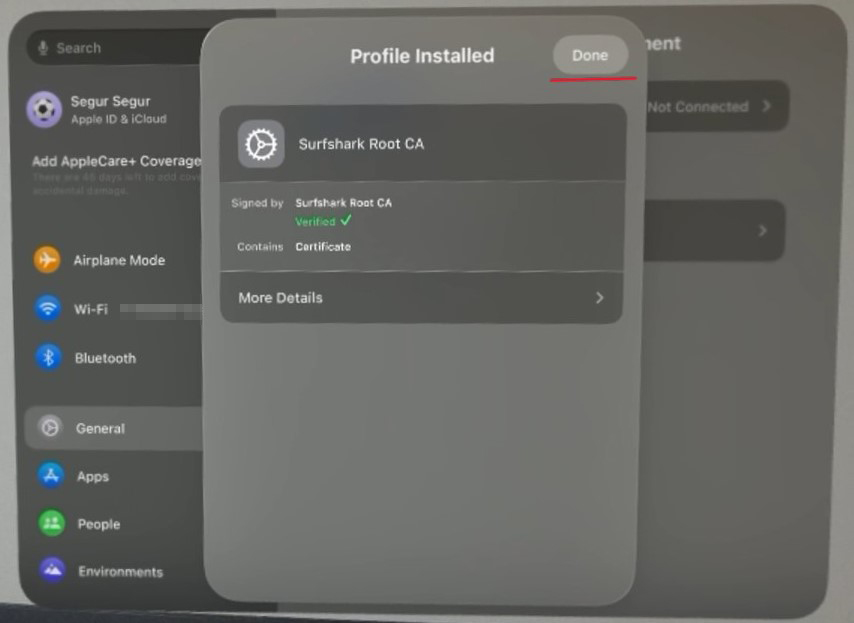Image resolution: width=854 pixels, height=623 pixels.
Task: Select the Profile Installed dialog title
Action: [x=421, y=56]
